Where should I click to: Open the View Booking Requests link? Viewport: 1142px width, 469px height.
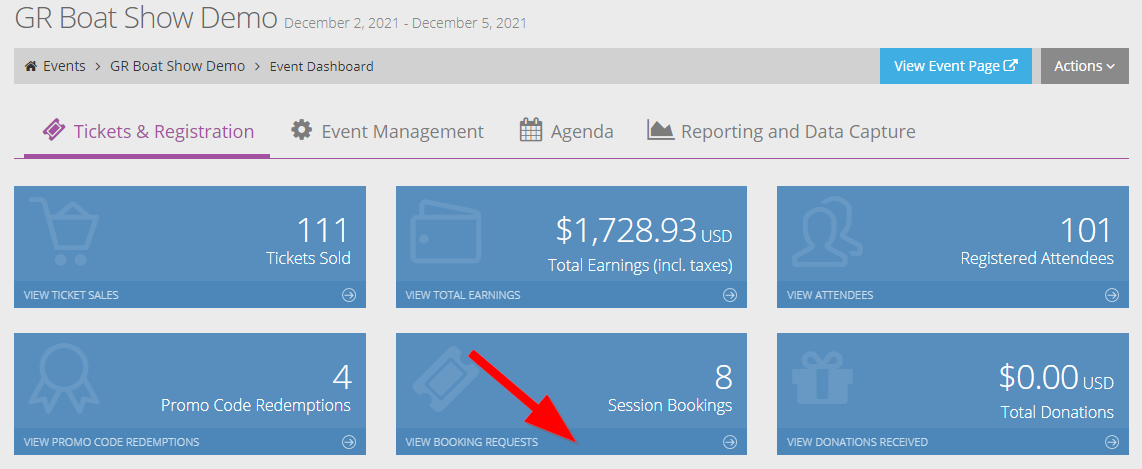pos(471,442)
